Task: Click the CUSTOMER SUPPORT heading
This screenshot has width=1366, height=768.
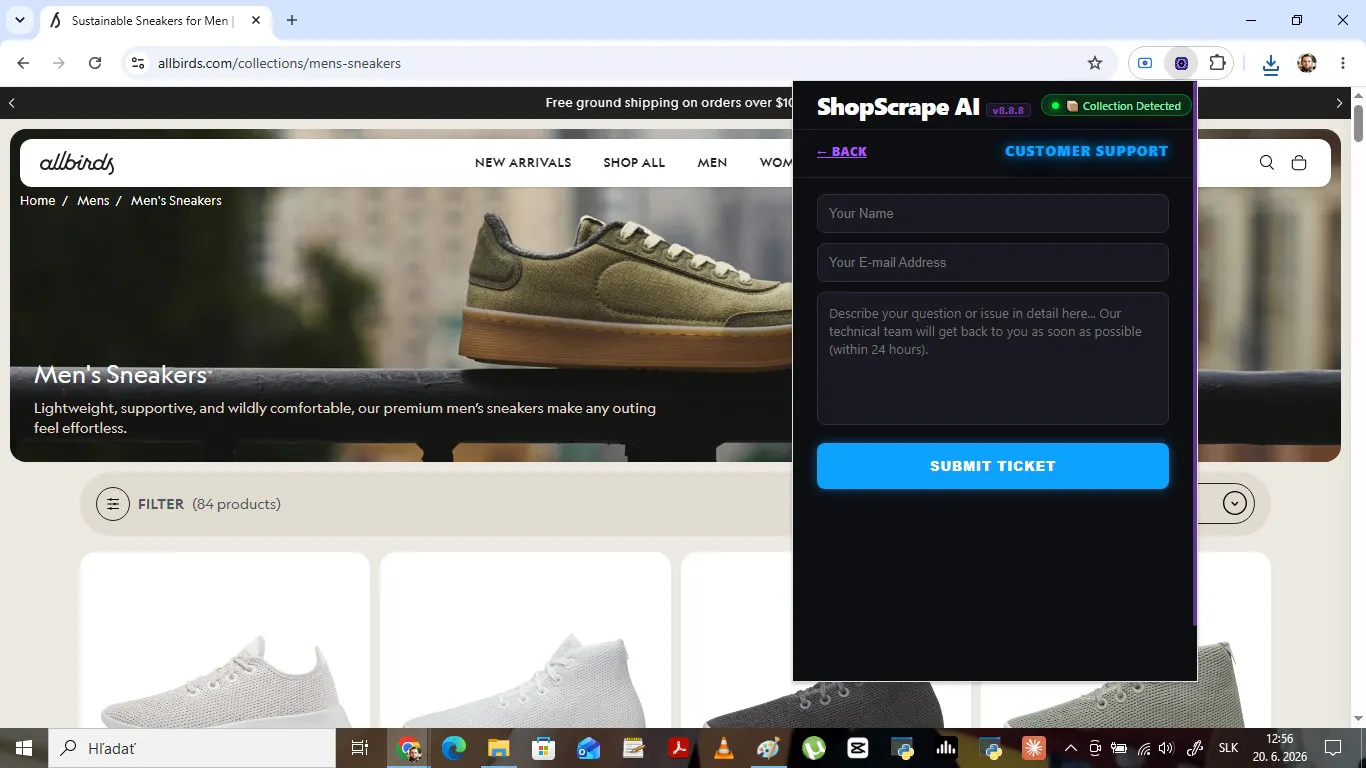Action: pos(1086,151)
